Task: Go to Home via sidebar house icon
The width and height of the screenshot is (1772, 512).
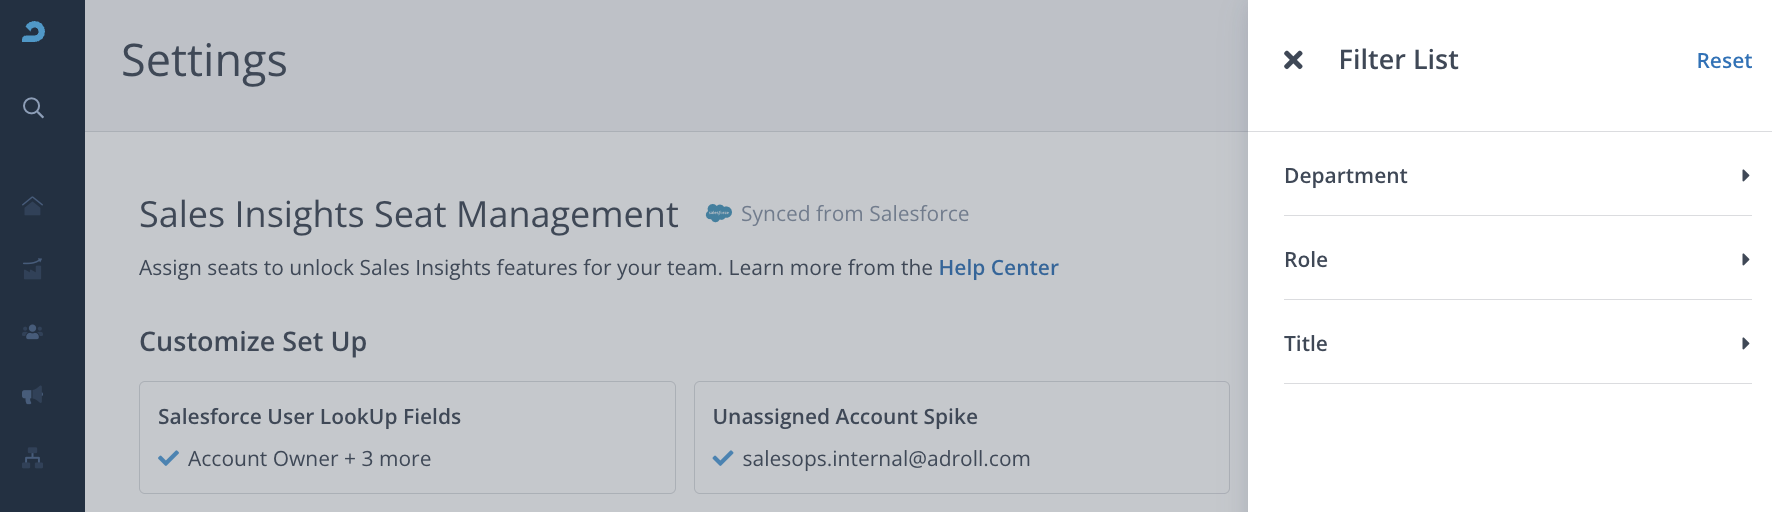Action: click(x=33, y=205)
